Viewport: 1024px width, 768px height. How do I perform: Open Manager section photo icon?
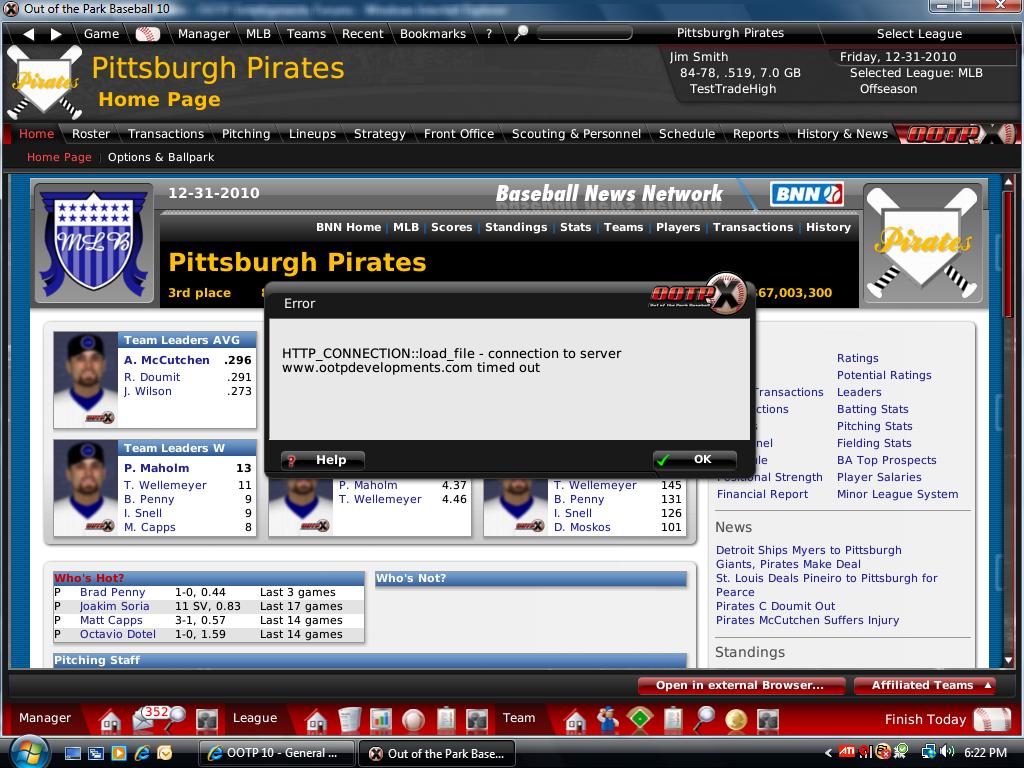207,720
